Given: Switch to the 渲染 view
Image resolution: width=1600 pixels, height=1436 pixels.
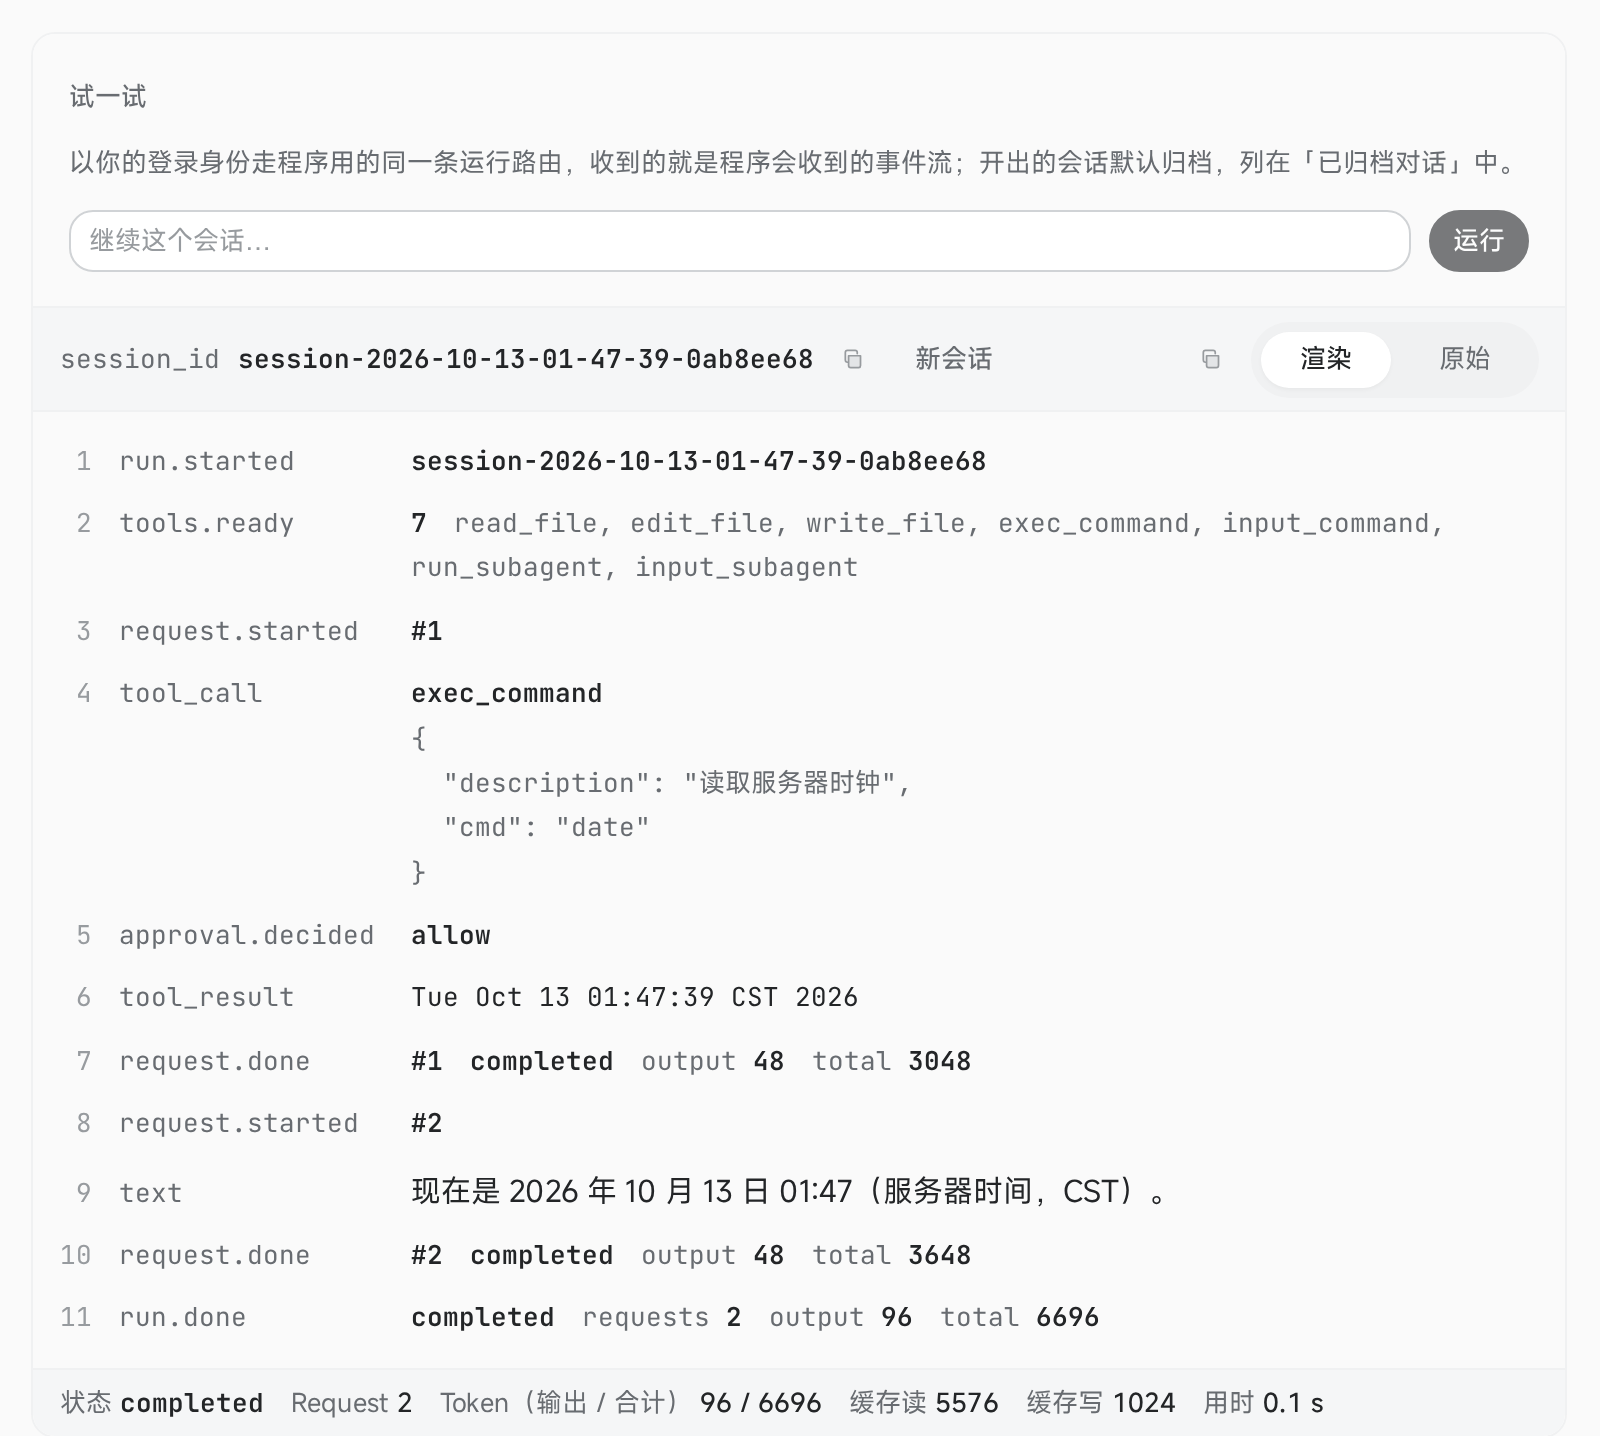Looking at the screenshot, I should (1325, 359).
